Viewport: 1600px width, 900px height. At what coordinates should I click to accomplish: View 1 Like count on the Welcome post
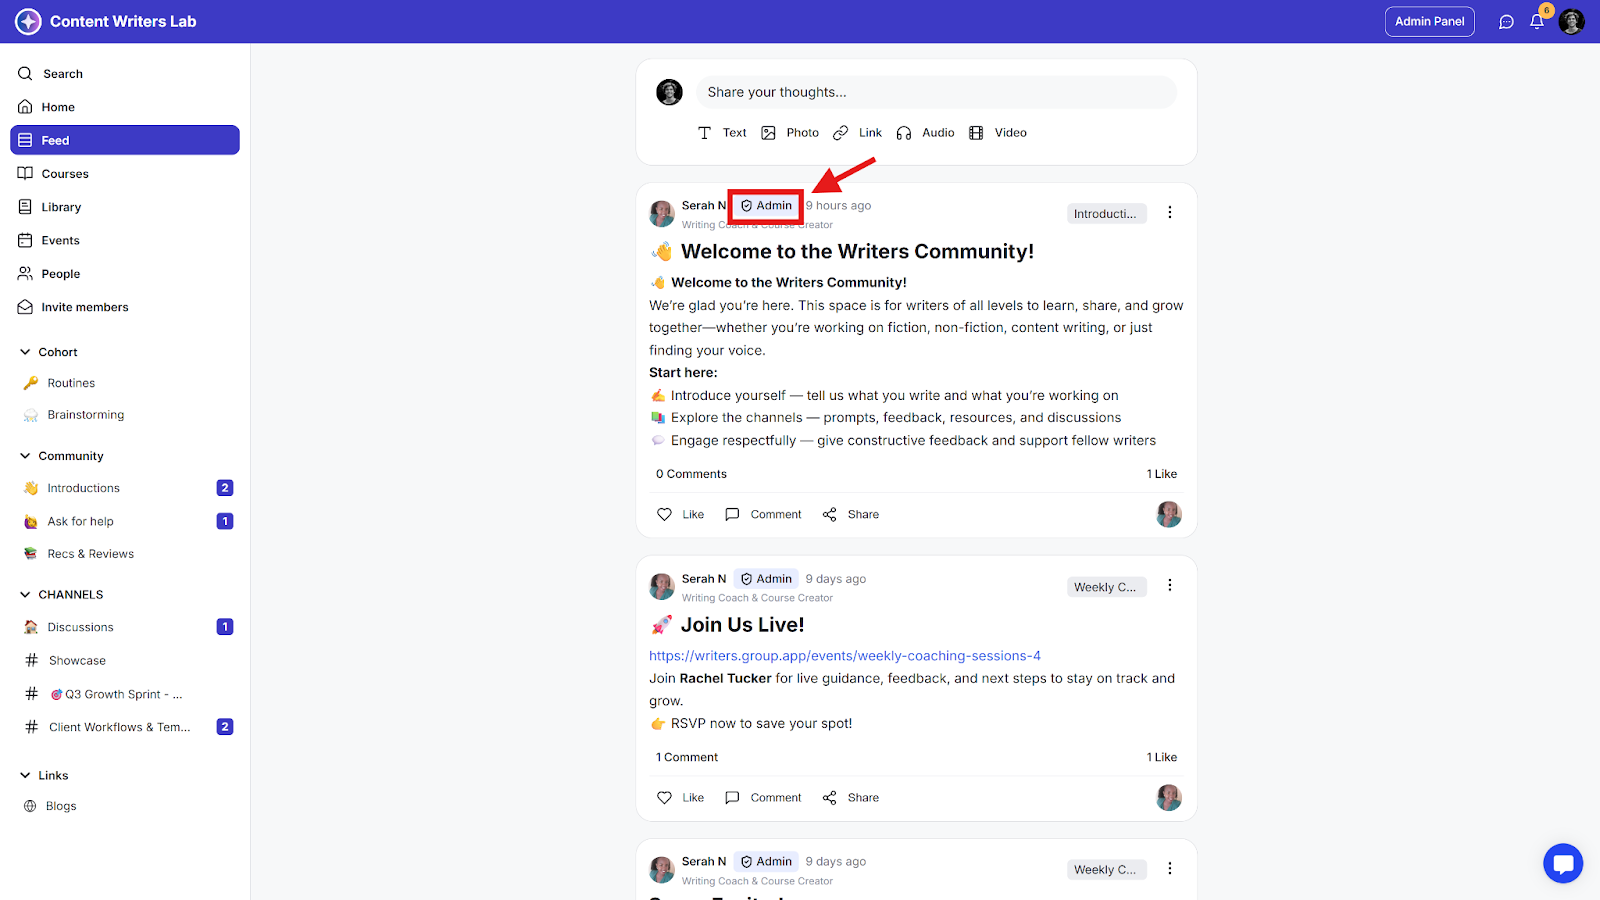pos(1162,474)
